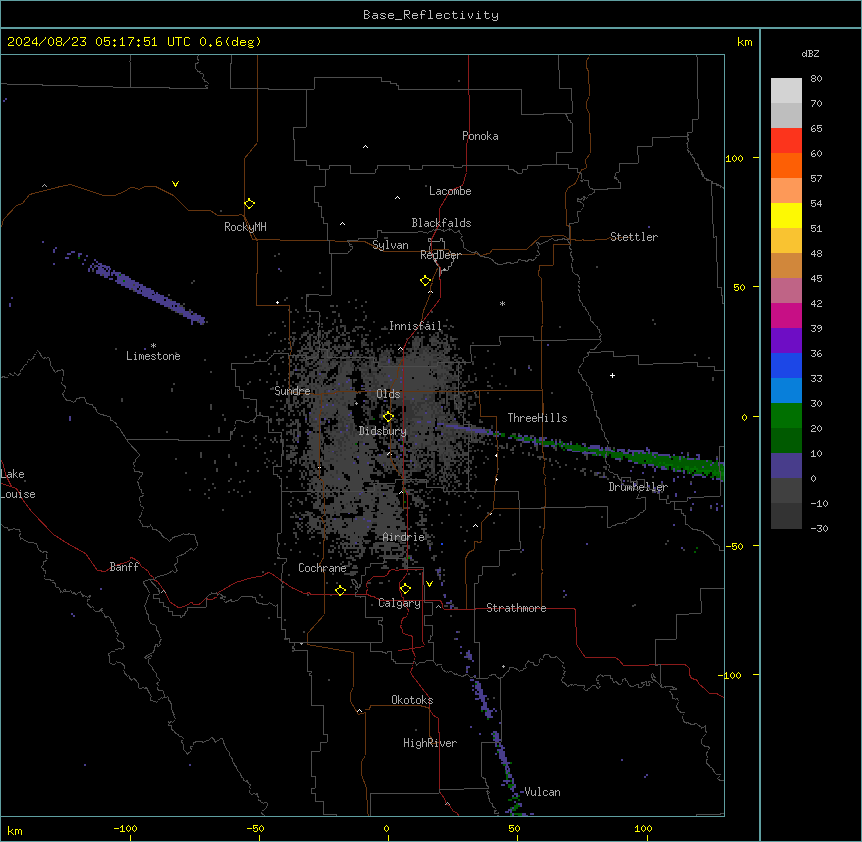Click the Stettler city label
Image resolution: width=862 pixels, height=842 pixels.
pyautogui.click(x=634, y=237)
